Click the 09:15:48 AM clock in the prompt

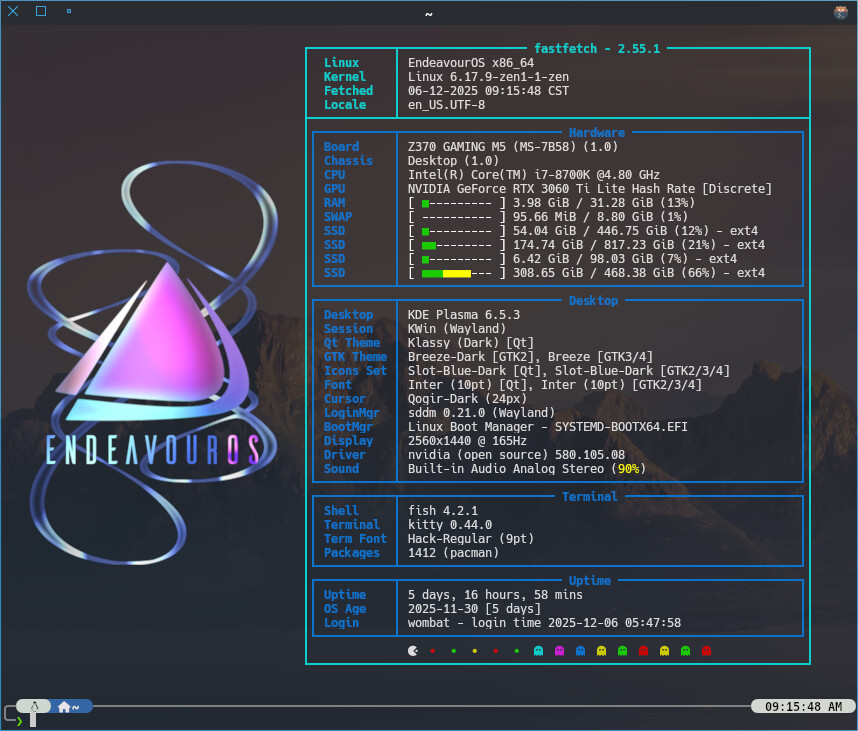(x=802, y=706)
